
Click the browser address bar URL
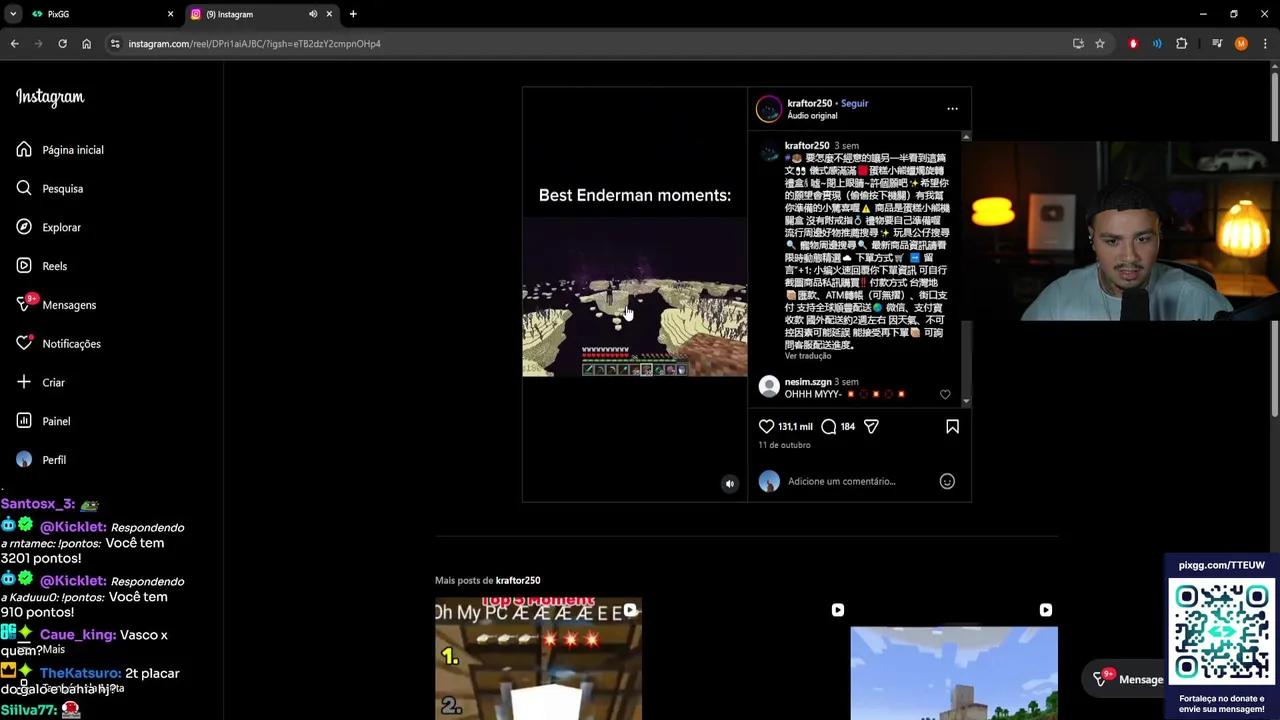click(254, 44)
